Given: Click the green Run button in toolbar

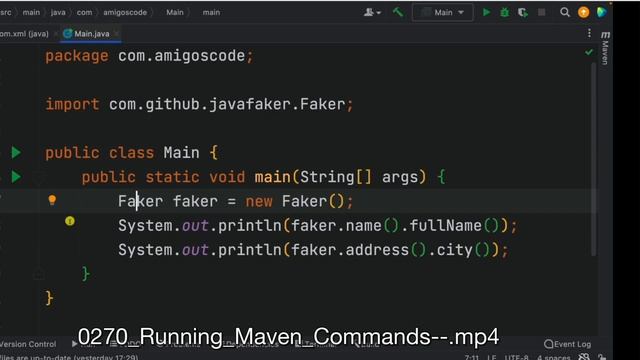Looking at the screenshot, I should click(x=486, y=12).
